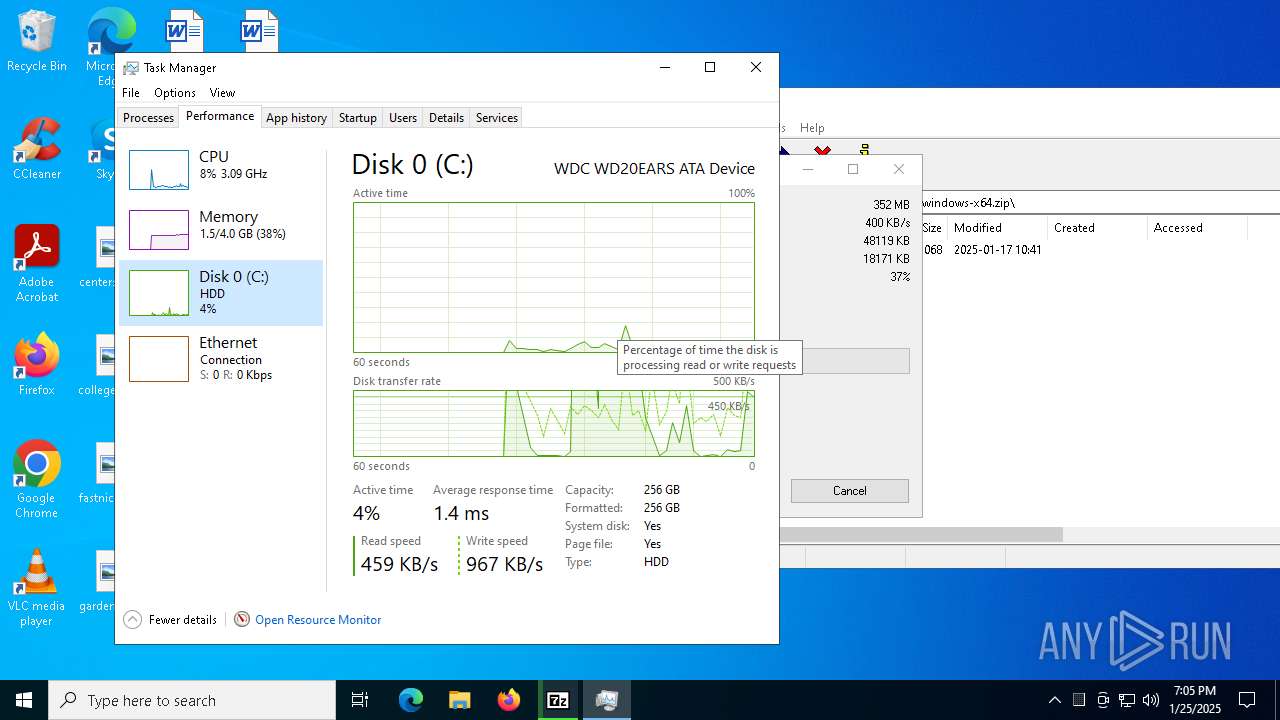Open the notification center icon

tap(1247, 700)
